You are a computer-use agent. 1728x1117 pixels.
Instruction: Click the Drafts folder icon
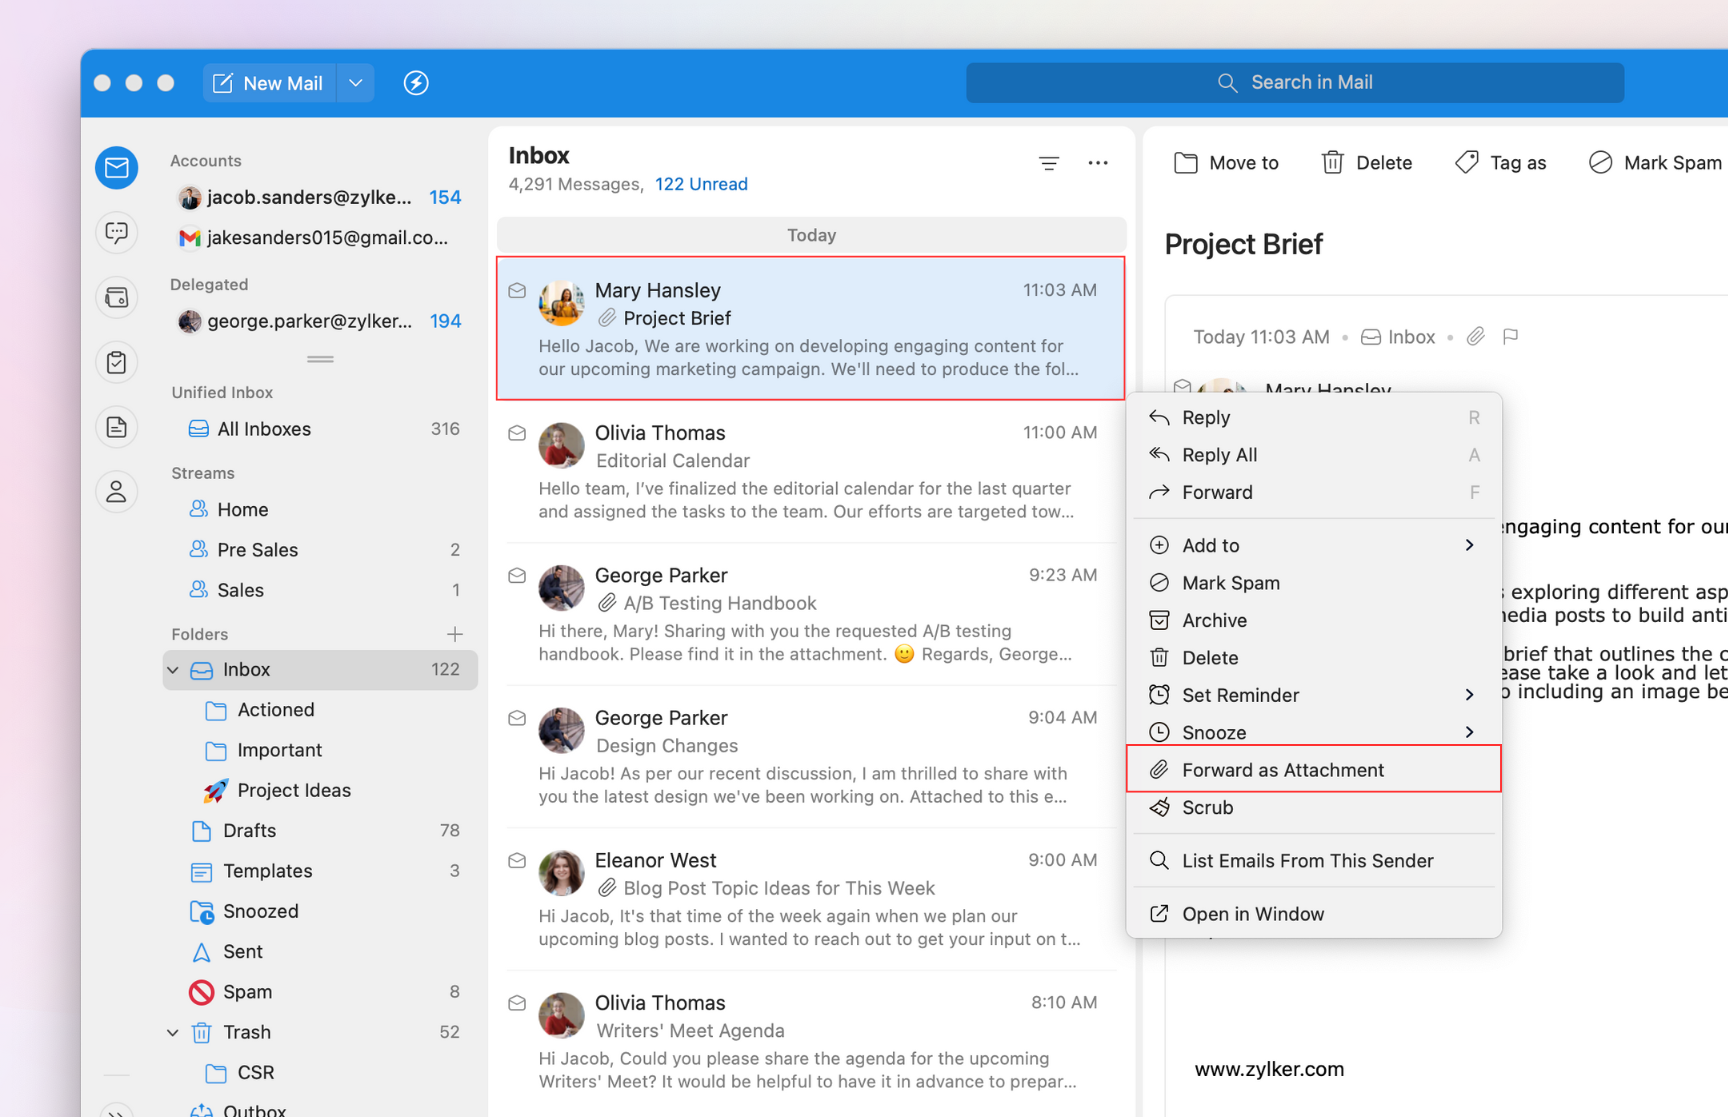pyautogui.click(x=202, y=831)
